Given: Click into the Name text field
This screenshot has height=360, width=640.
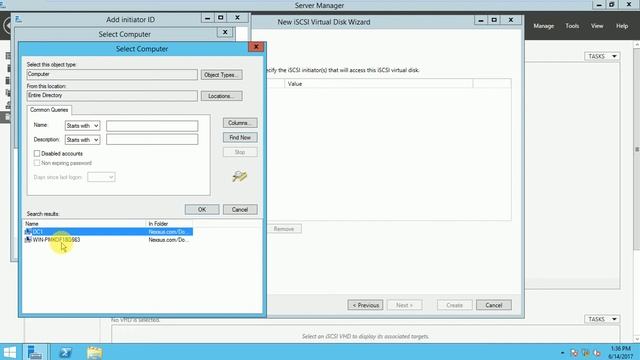Looking at the screenshot, I should click(x=152, y=126).
